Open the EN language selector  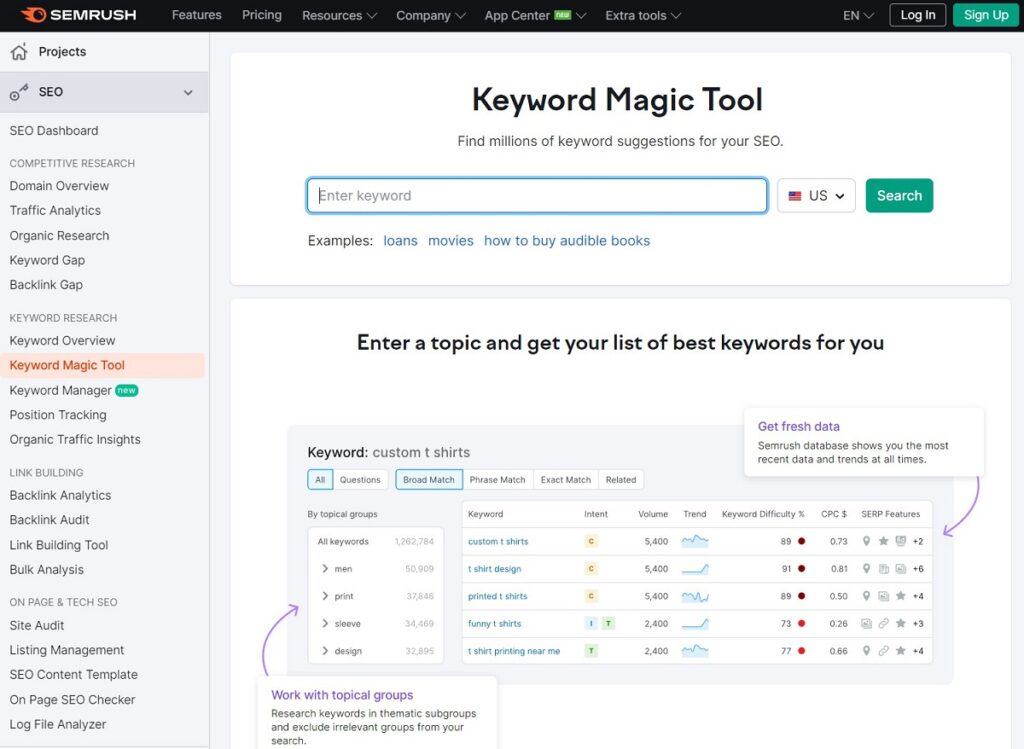(858, 15)
